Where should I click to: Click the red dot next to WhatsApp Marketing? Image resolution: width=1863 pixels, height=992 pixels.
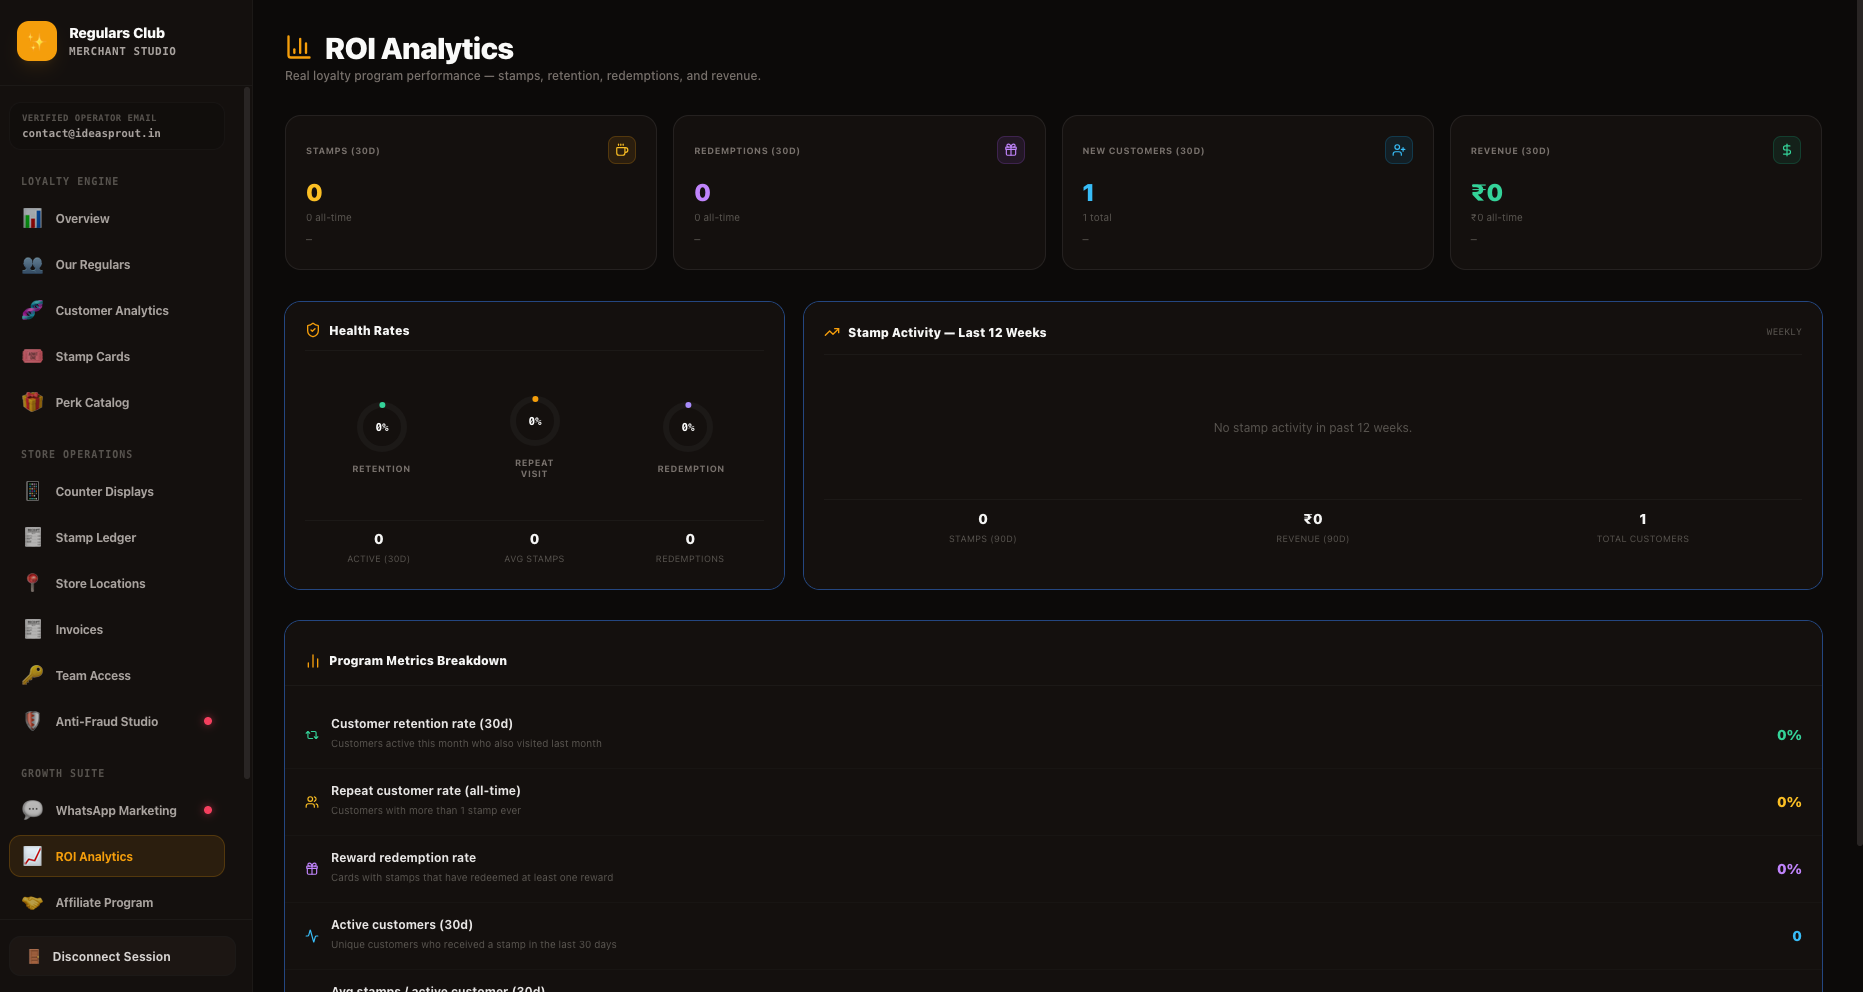(208, 810)
